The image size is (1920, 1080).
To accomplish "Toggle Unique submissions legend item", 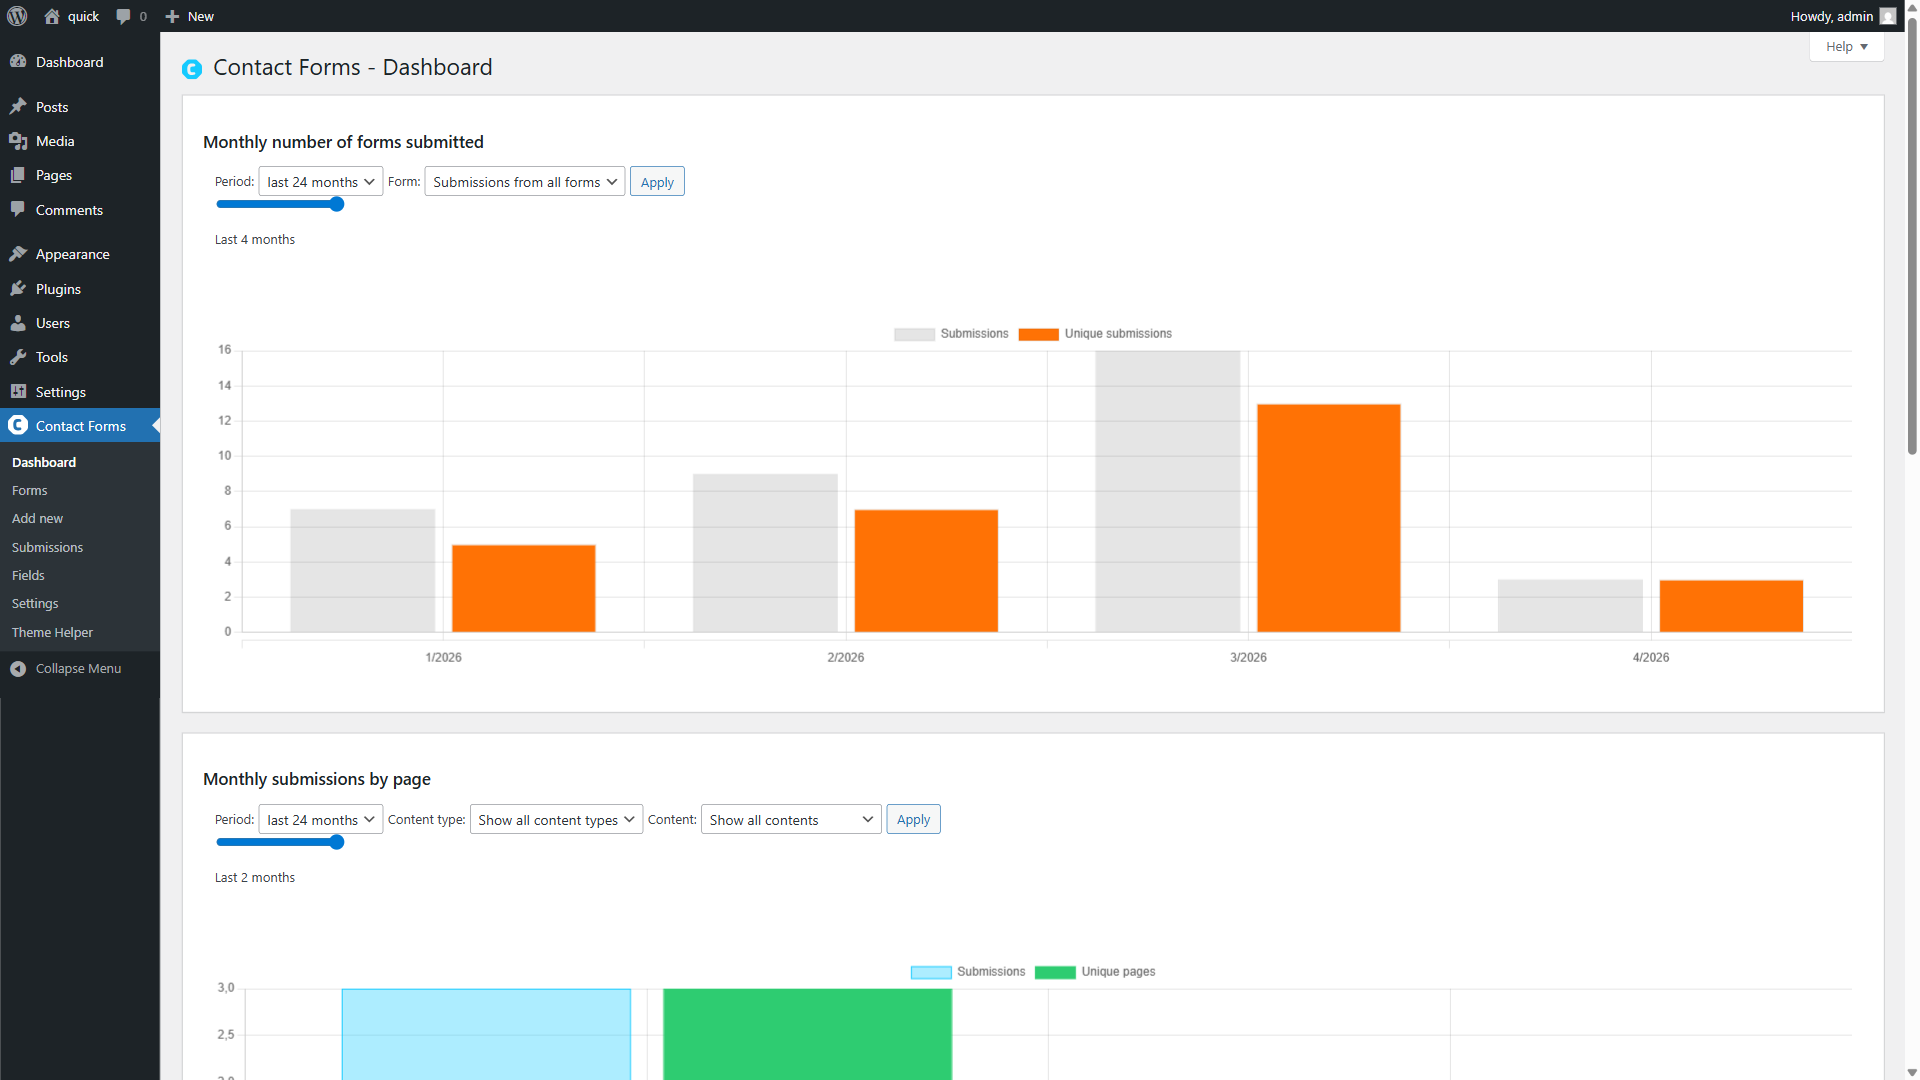I will pos(1095,334).
